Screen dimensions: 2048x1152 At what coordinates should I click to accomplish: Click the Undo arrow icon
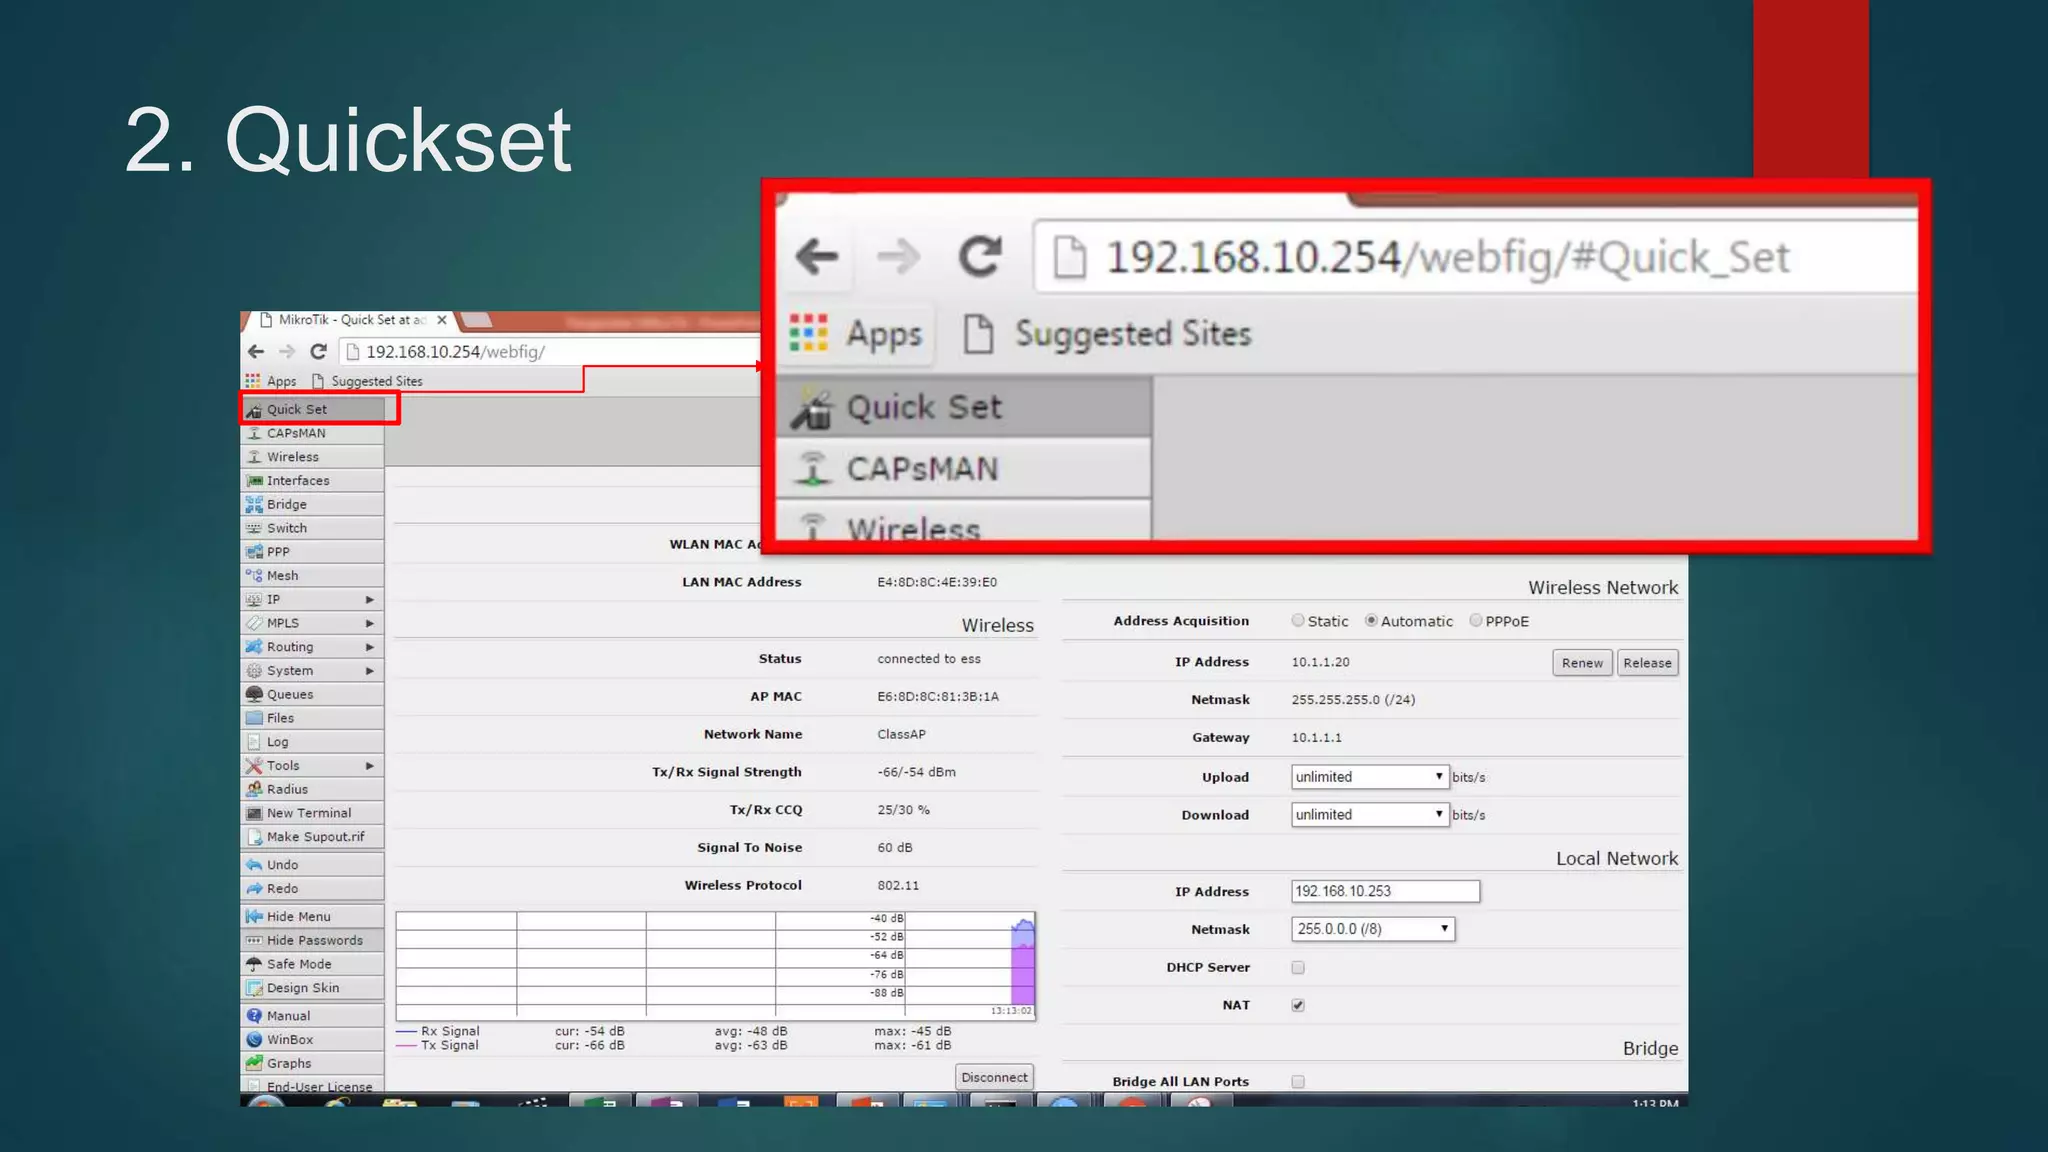pyautogui.click(x=254, y=865)
